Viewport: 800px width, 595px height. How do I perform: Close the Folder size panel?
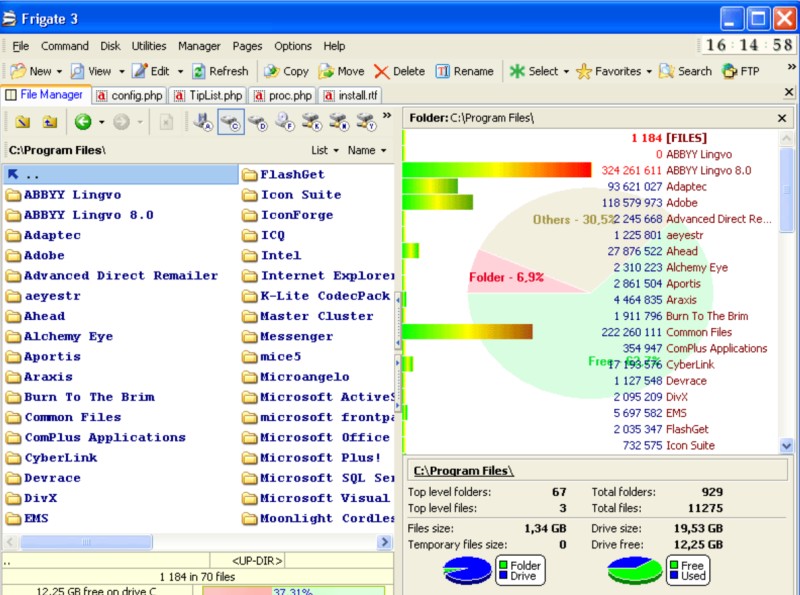point(782,118)
